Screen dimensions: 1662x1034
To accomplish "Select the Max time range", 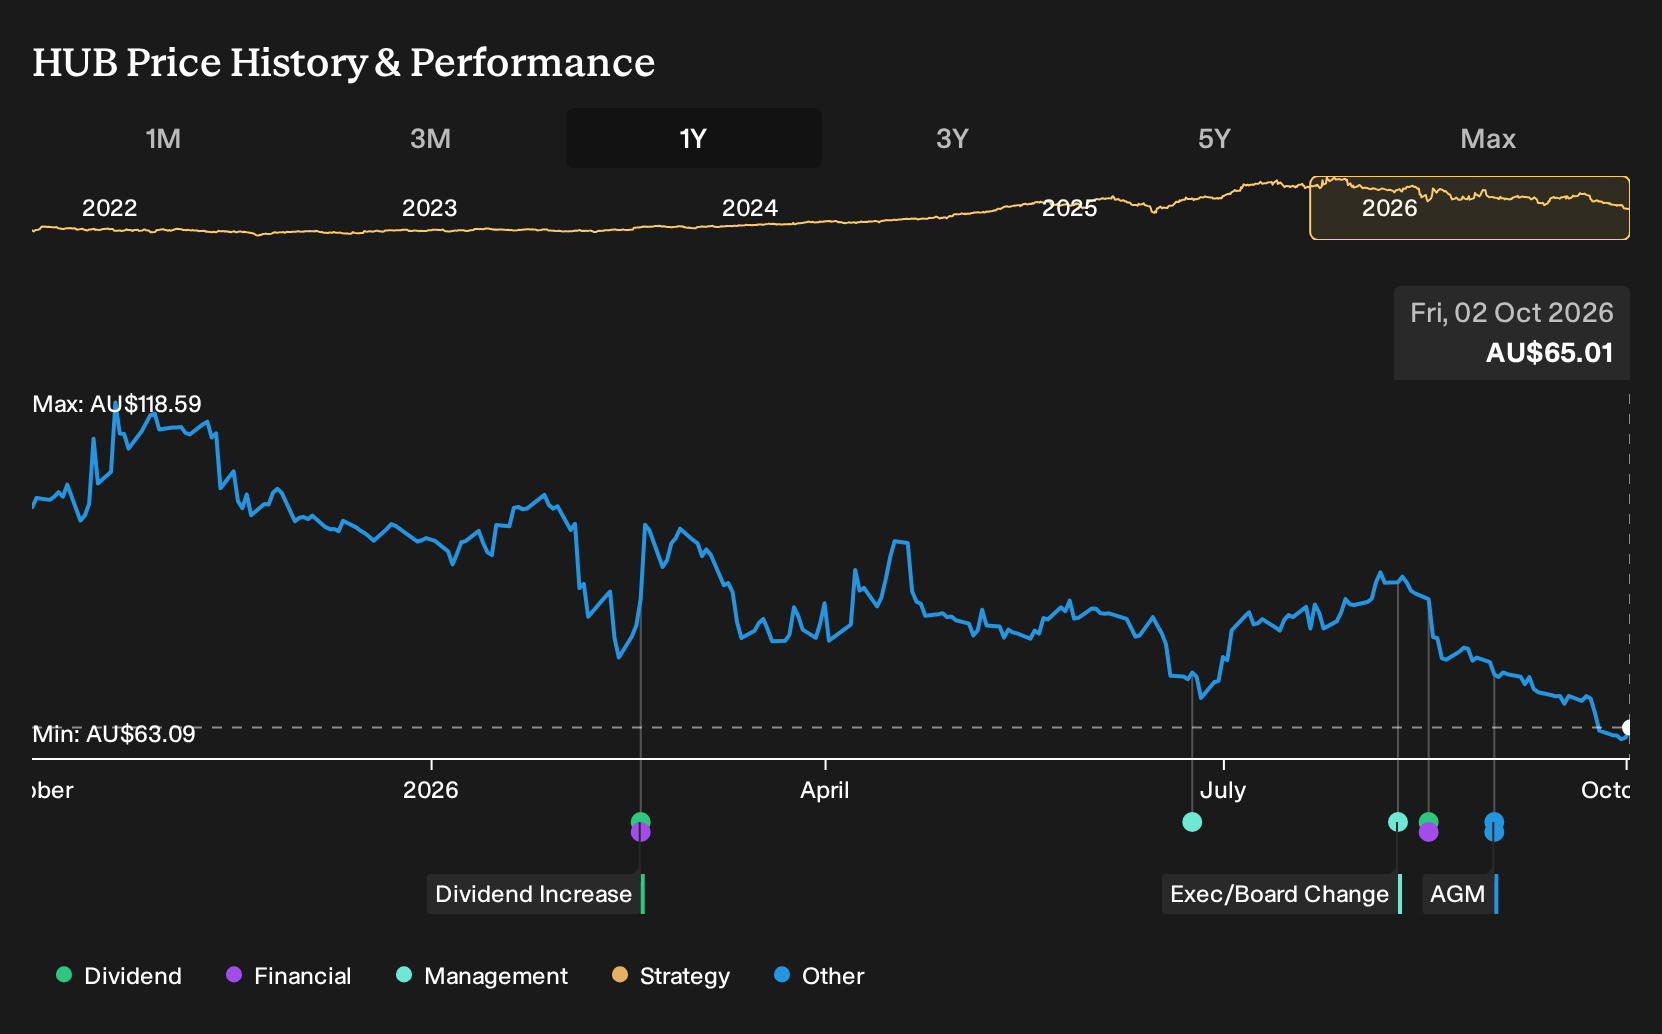I will coord(1488,138).
